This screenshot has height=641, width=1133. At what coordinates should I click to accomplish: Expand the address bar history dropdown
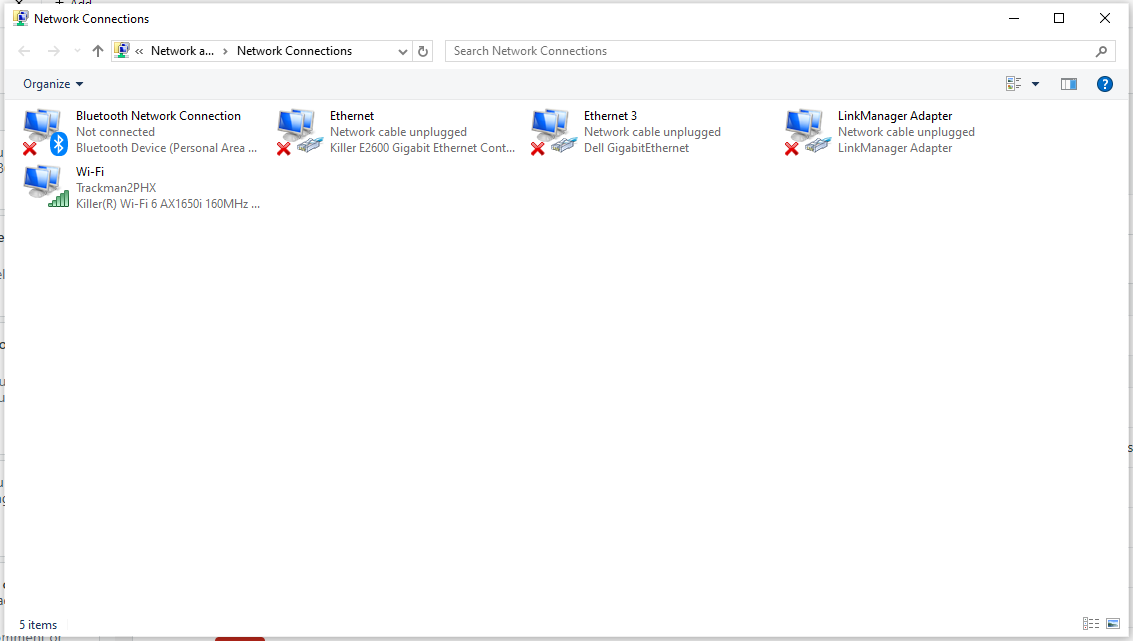click(402, 50)
